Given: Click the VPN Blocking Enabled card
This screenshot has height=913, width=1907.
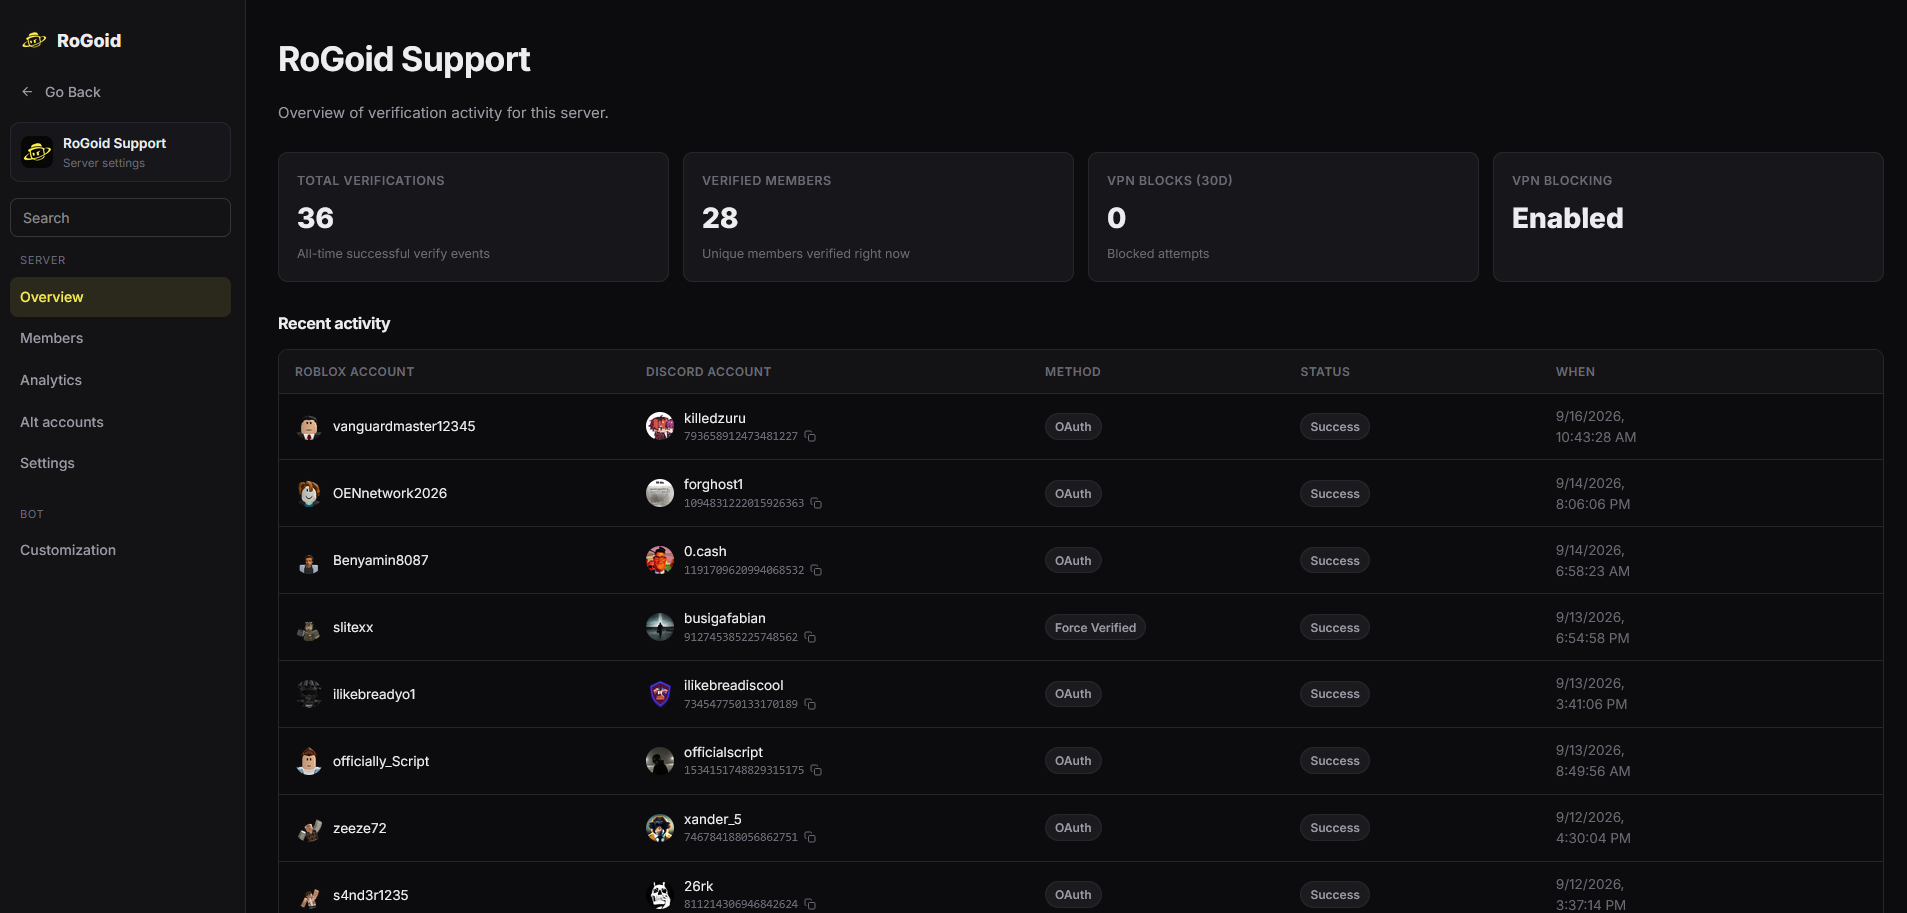Looking at the screenshot, I should (1688, 217).
